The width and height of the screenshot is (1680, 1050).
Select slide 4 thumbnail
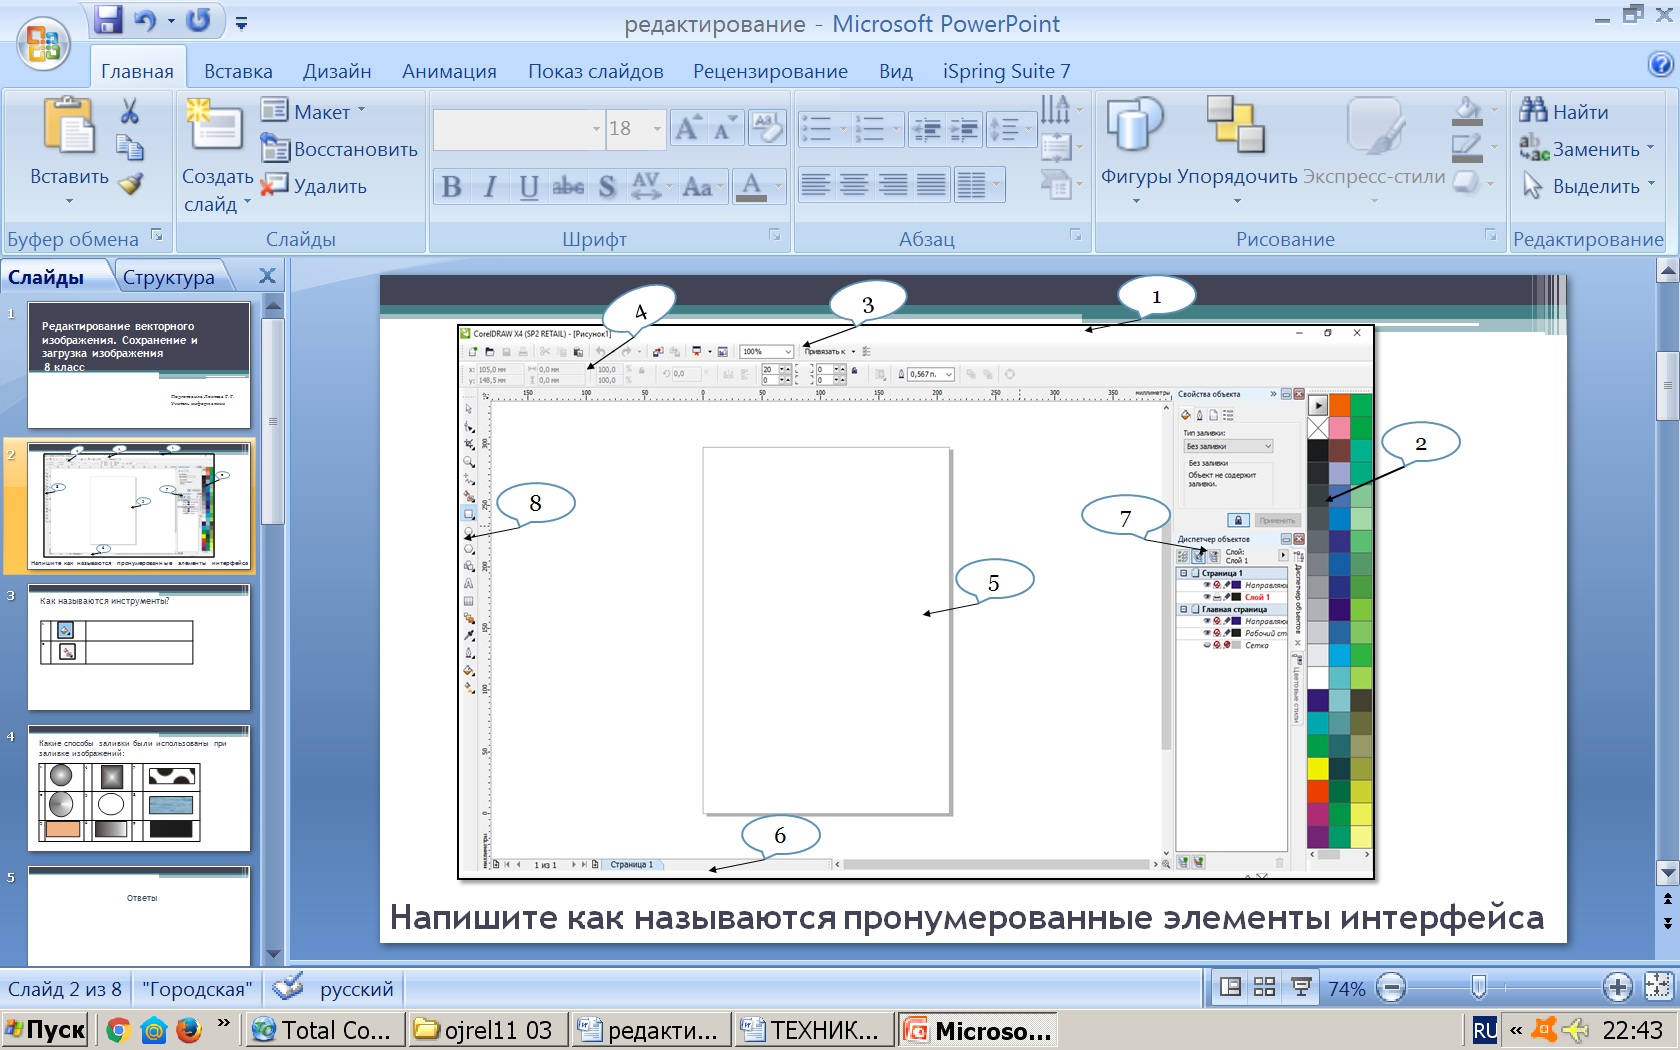coord(139,788)
